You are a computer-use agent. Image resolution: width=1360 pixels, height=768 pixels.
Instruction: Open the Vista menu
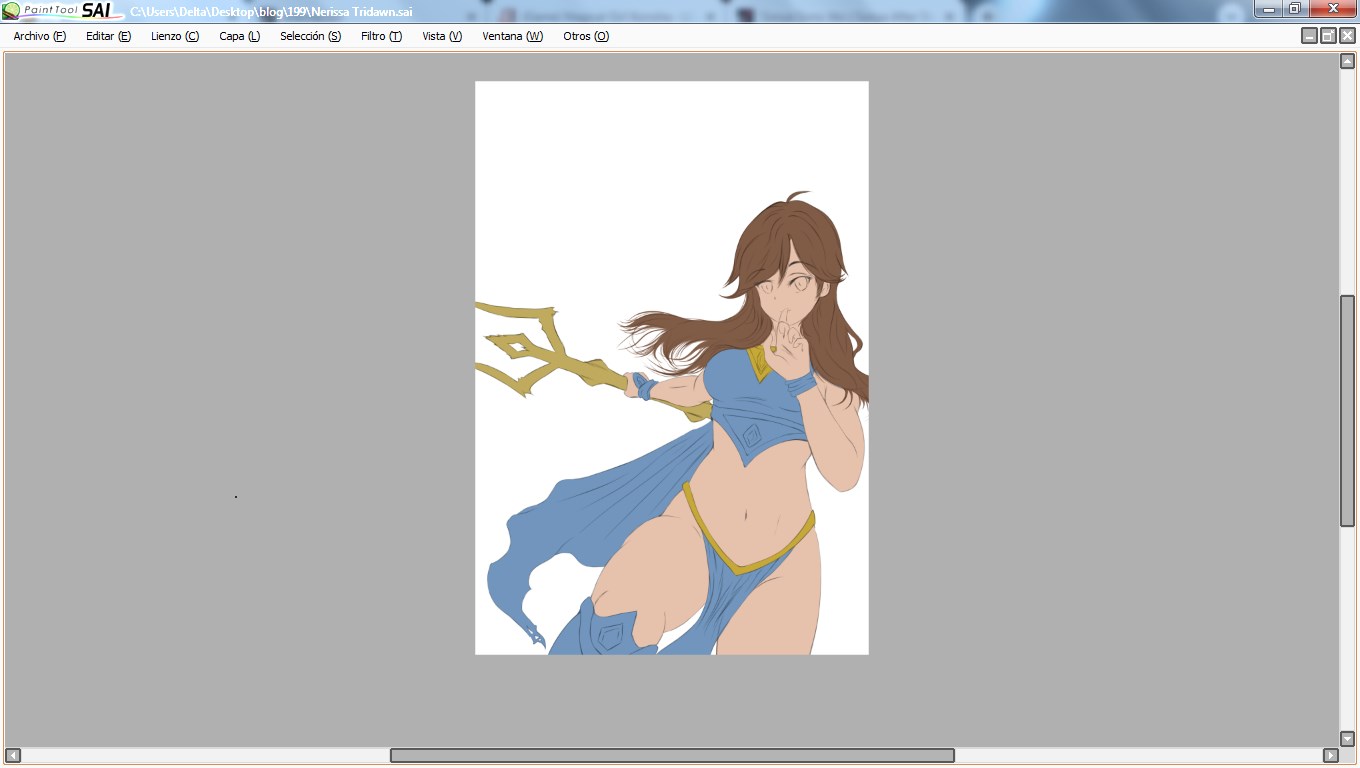[442, 36]
